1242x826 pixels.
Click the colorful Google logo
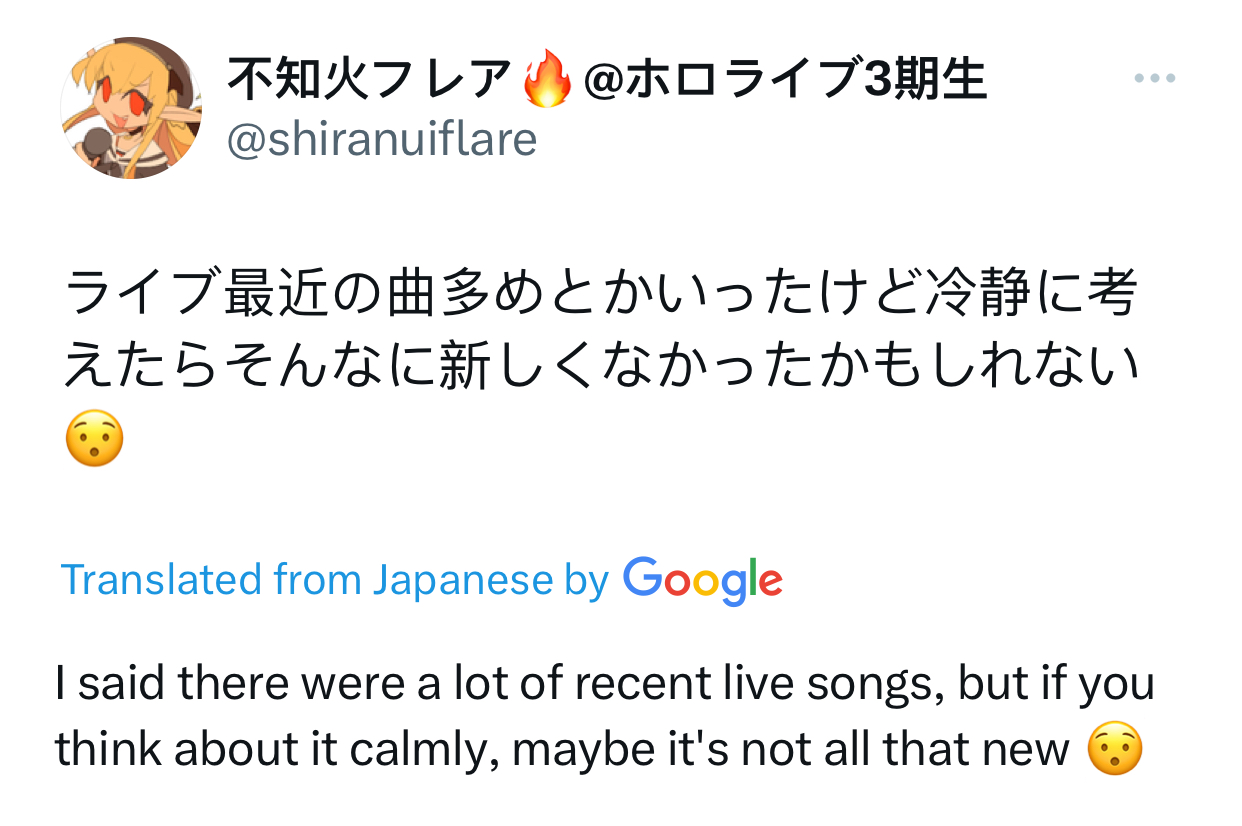click(702, 581)
